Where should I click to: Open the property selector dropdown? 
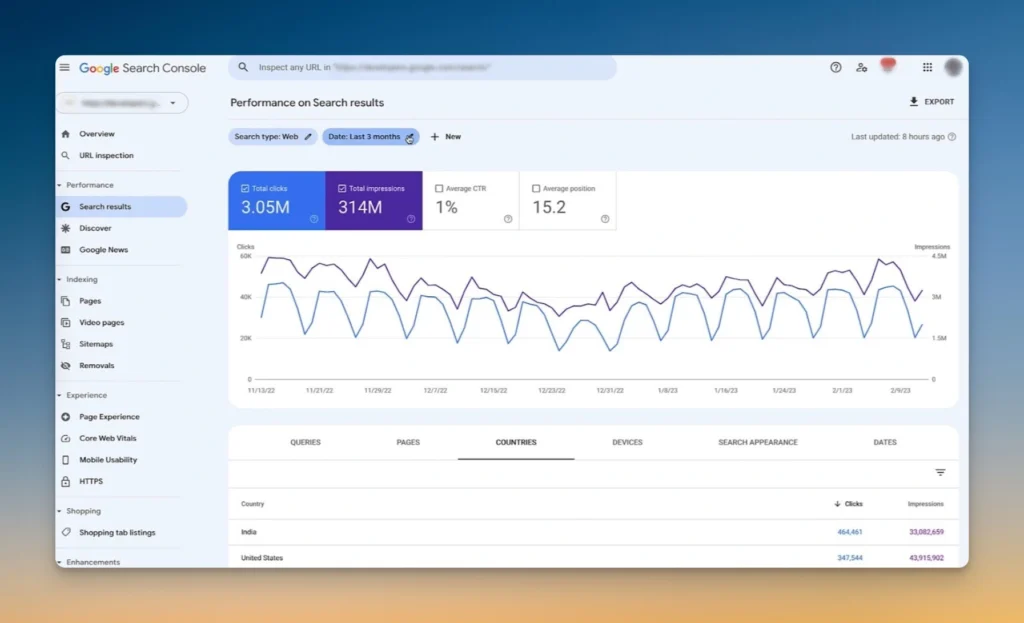(171, 103)
